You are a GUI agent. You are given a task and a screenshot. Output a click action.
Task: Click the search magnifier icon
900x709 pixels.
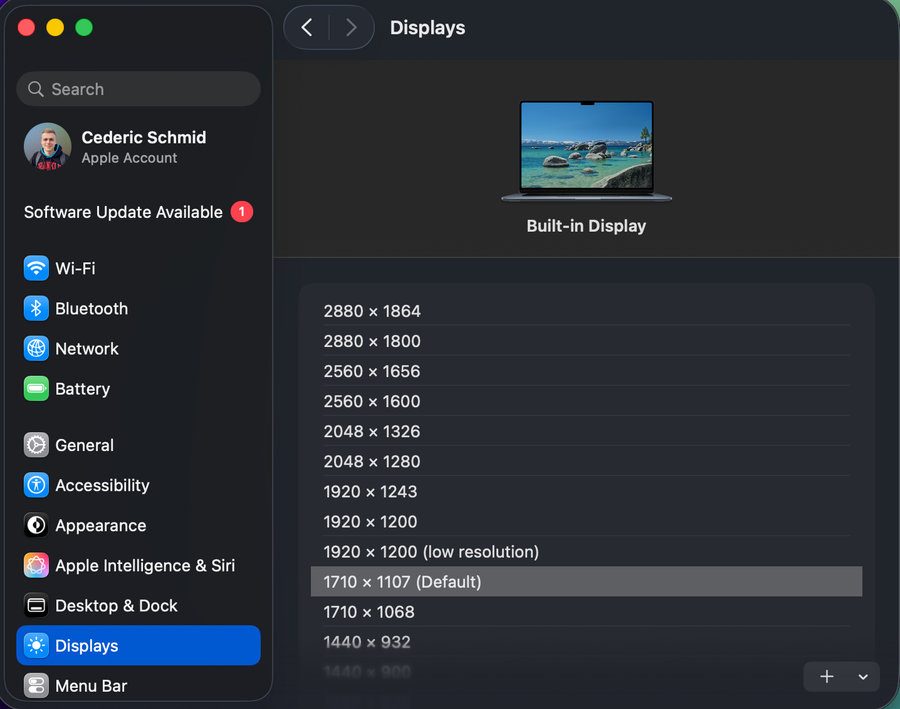point(36,89)
